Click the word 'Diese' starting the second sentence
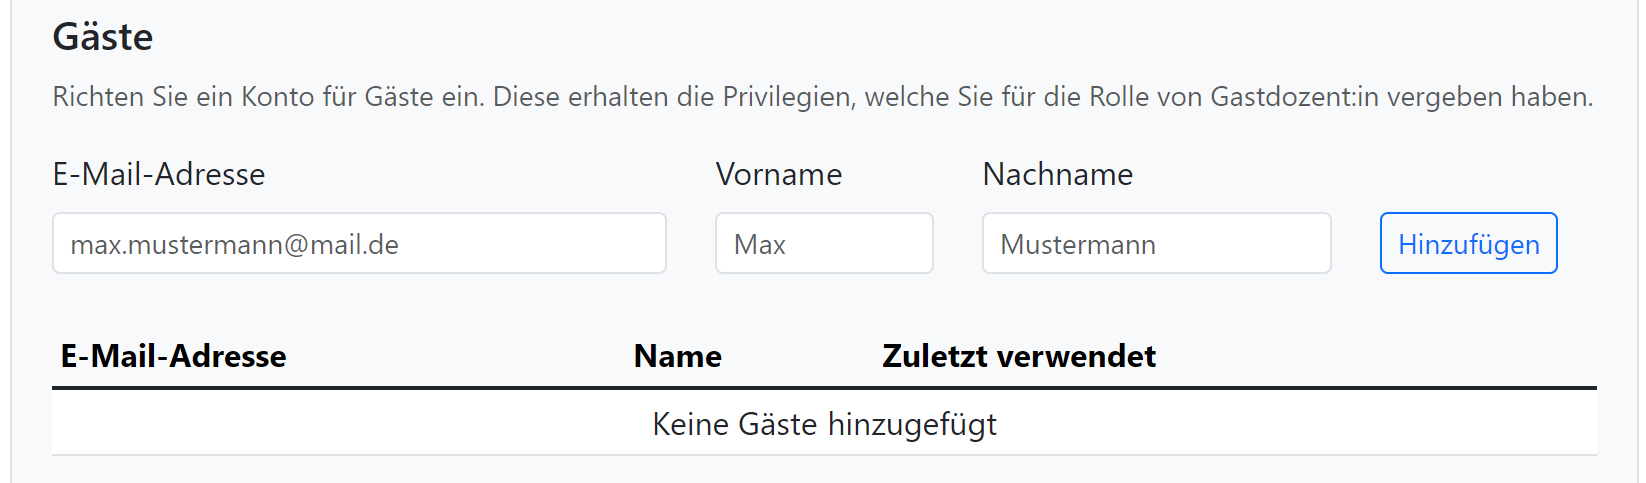This screenshot has width=1646, height=483. coord(526,97)
